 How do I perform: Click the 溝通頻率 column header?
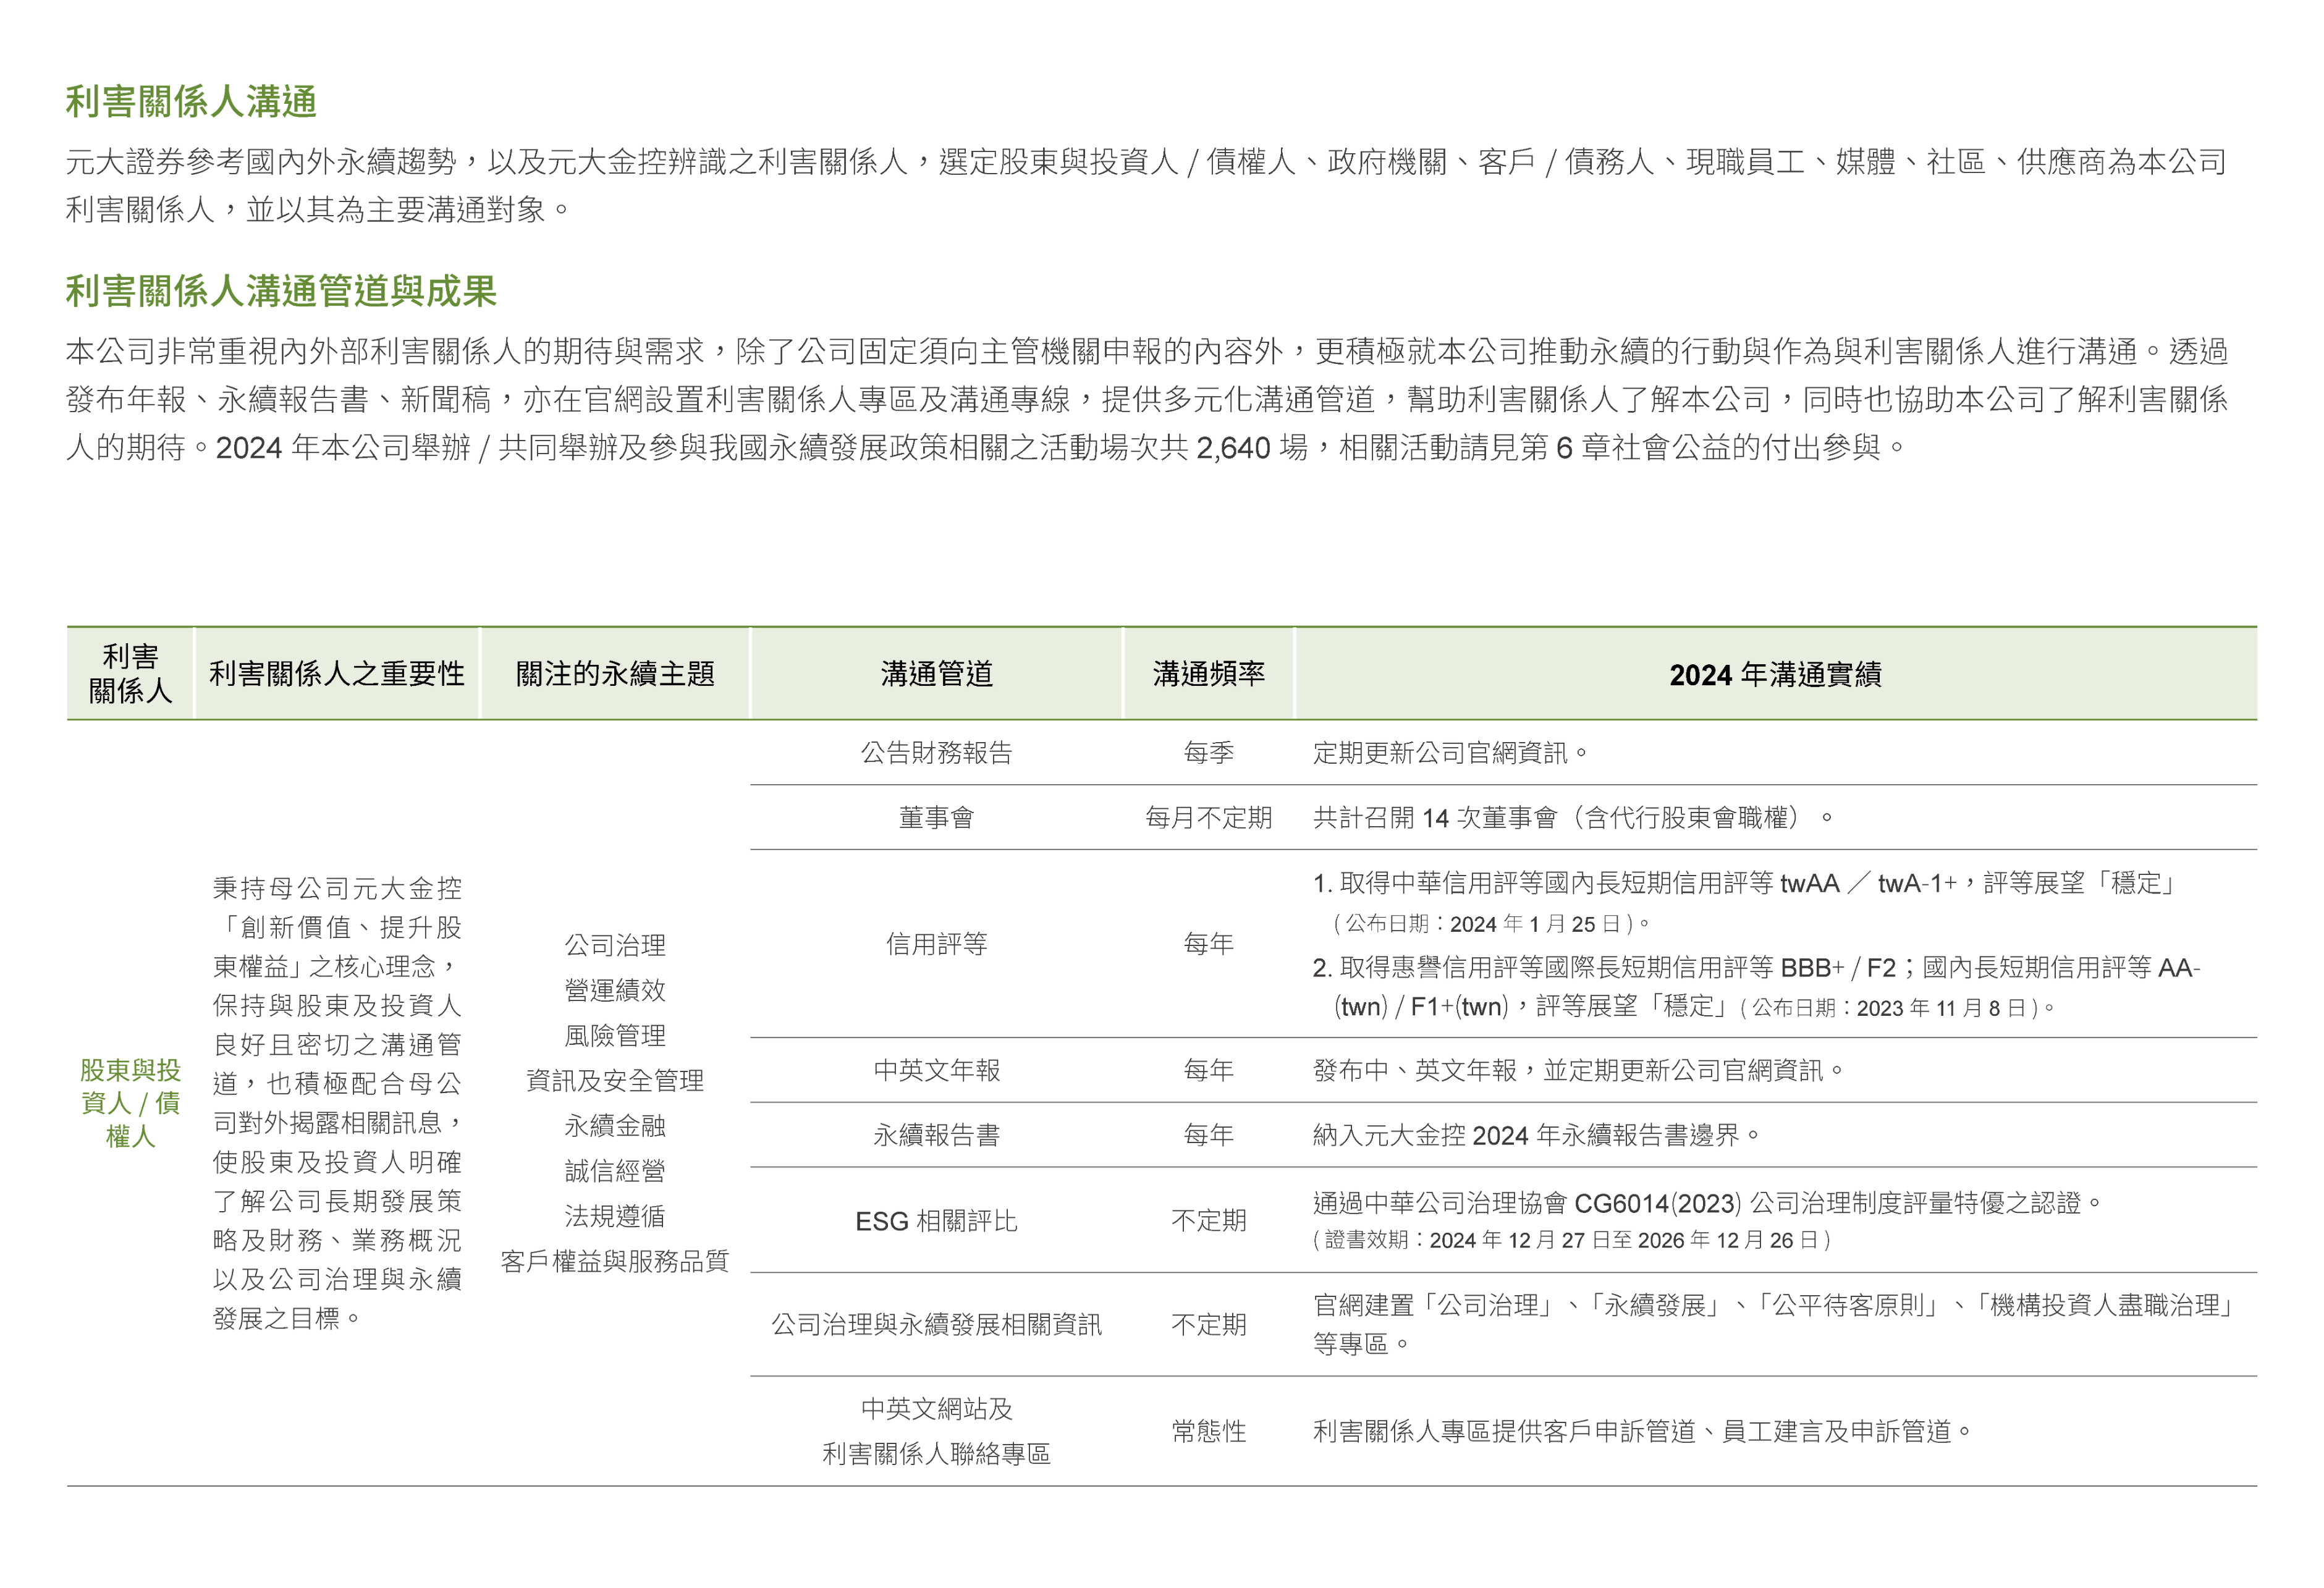(x=1208, y=674)
